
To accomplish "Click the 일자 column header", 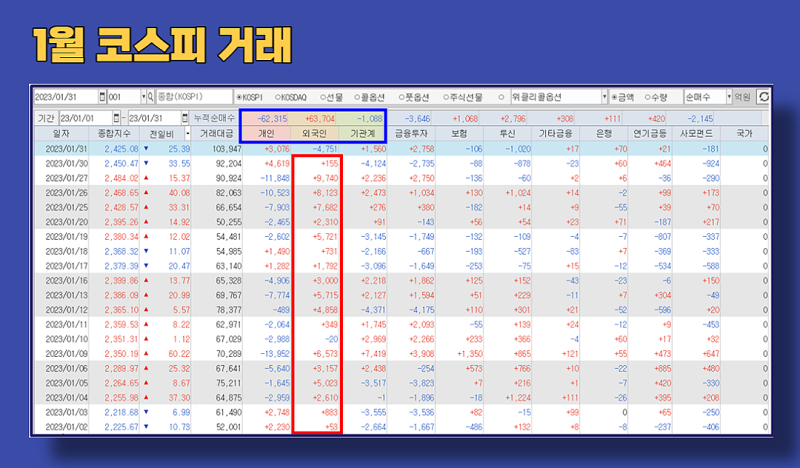I will [61, 134].
